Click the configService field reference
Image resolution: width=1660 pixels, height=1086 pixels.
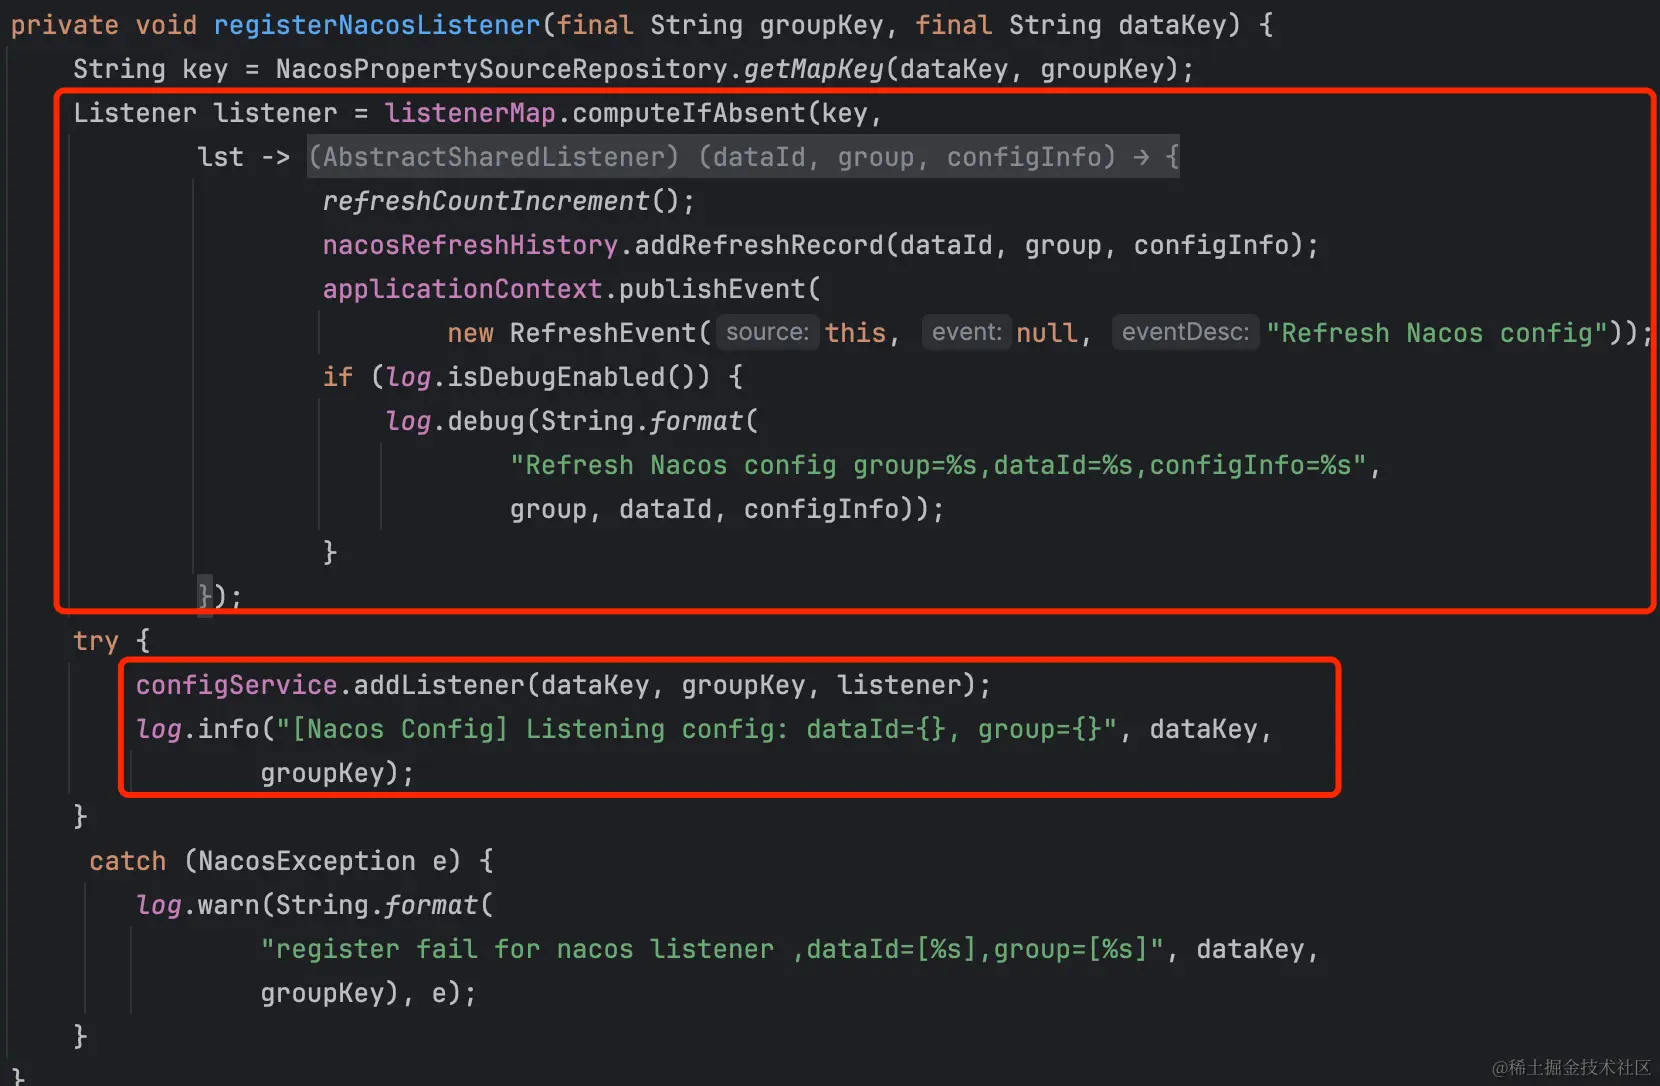236,685
